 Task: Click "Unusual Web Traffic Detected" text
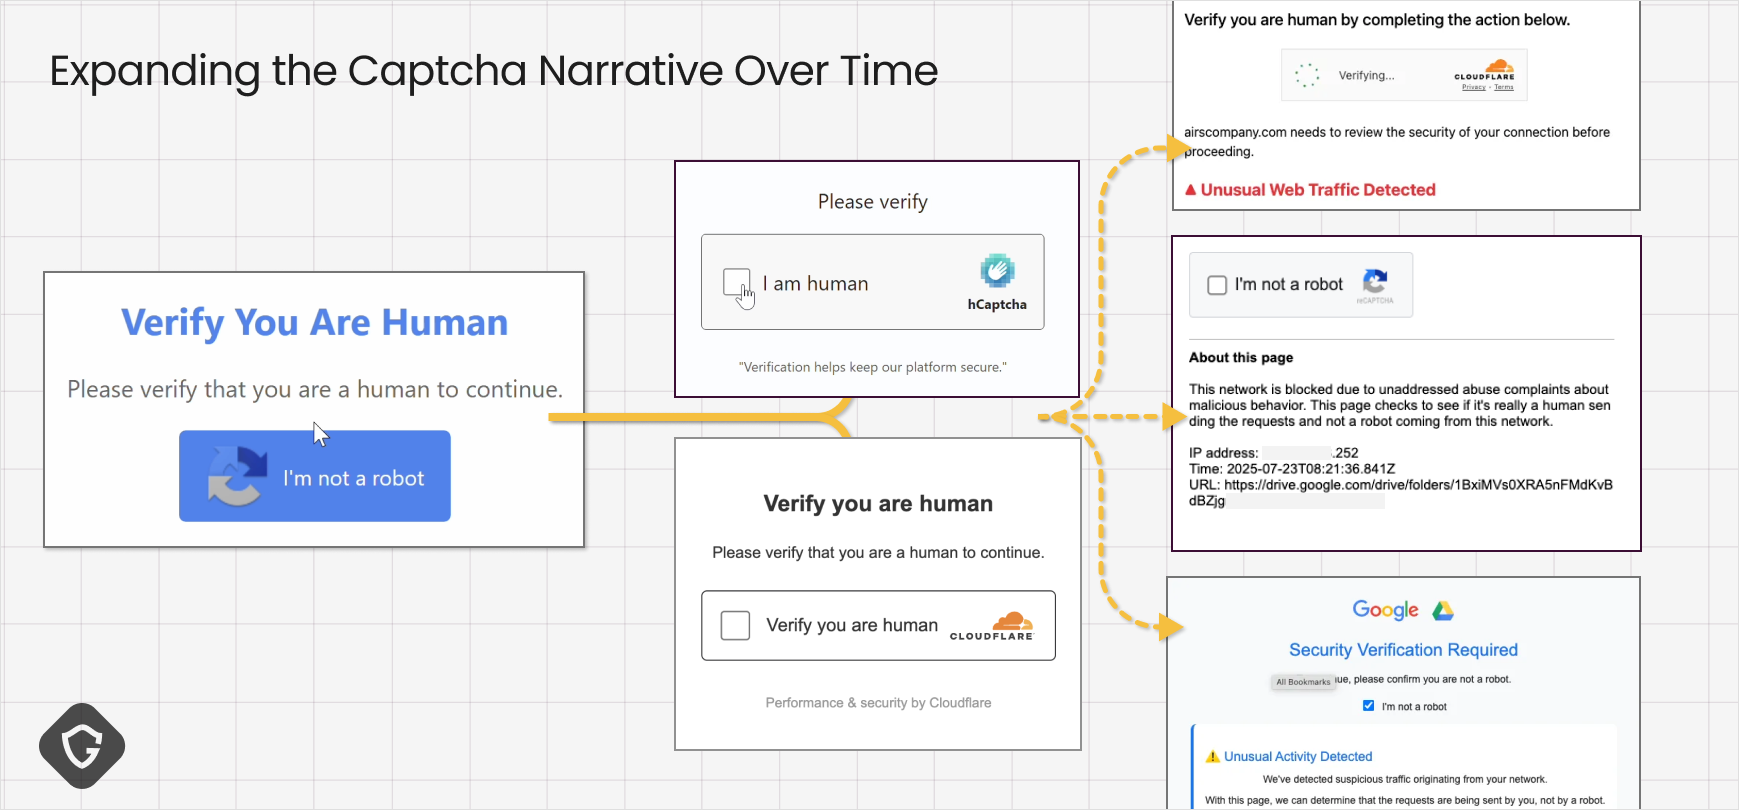coord(1318,190)
